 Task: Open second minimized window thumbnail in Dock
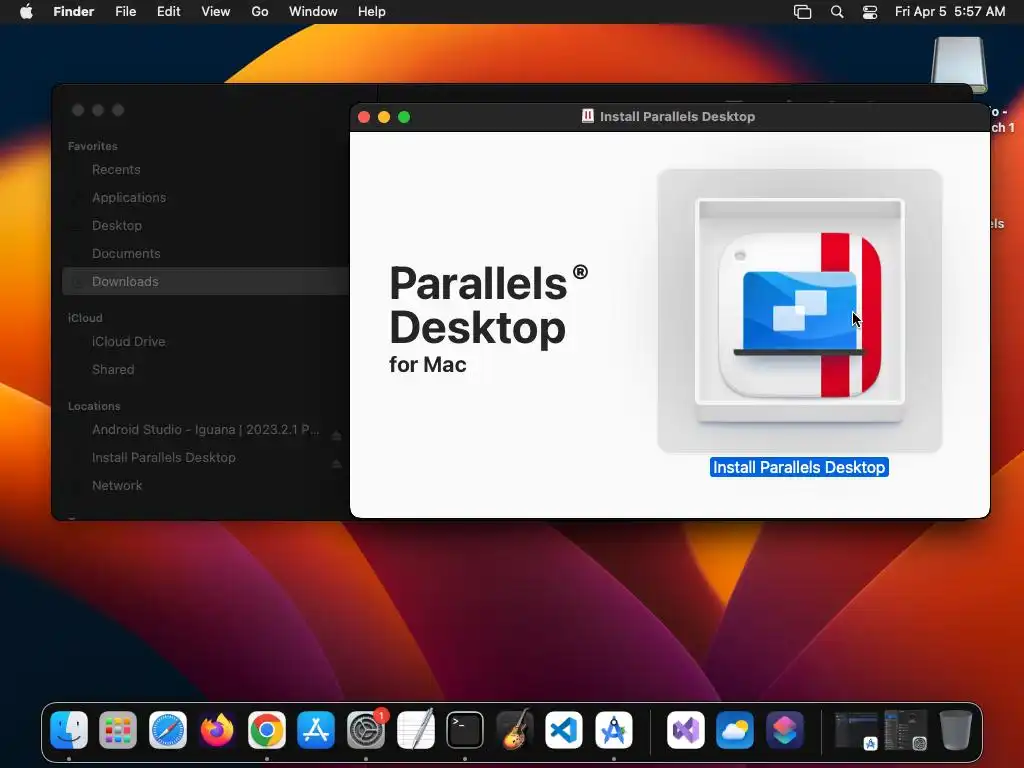pyautogui.click(x=906, y=730)
